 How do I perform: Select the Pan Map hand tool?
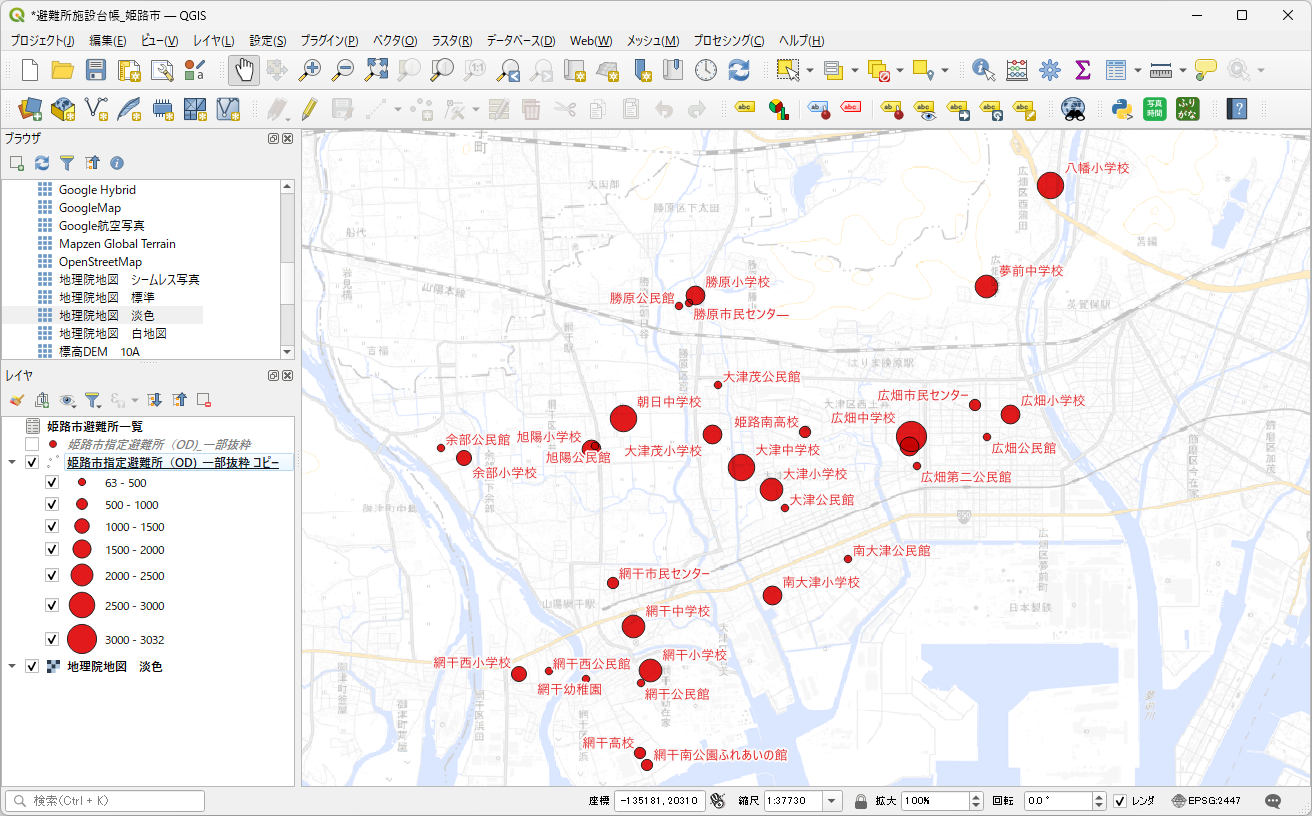coord(245,70)
